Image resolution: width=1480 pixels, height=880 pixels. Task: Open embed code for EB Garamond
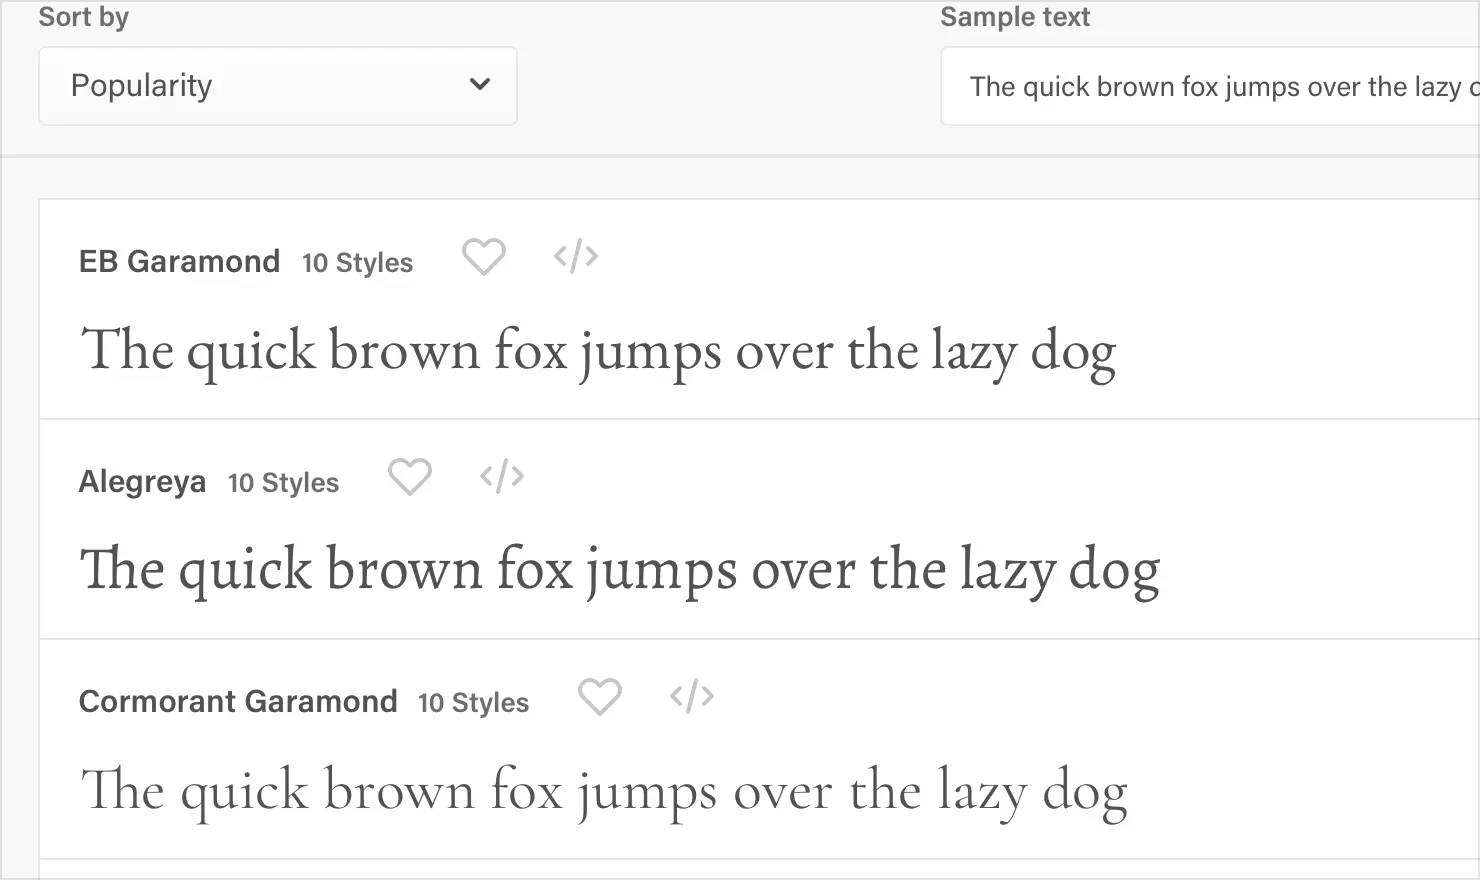[x=576, y=257]
